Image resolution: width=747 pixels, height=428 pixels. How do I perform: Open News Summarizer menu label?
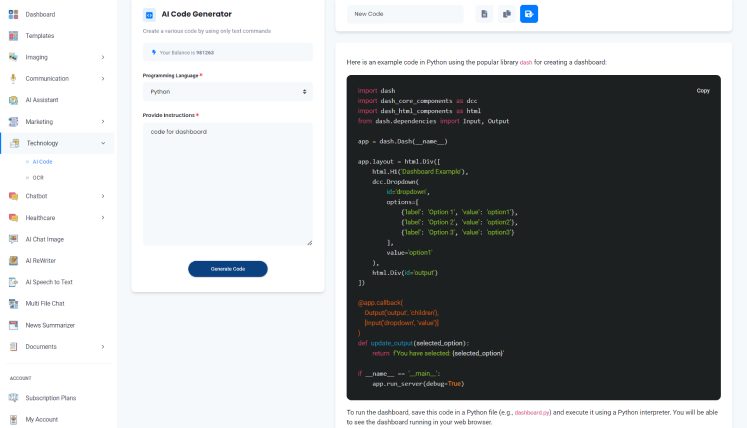click(x=50, y=325)
